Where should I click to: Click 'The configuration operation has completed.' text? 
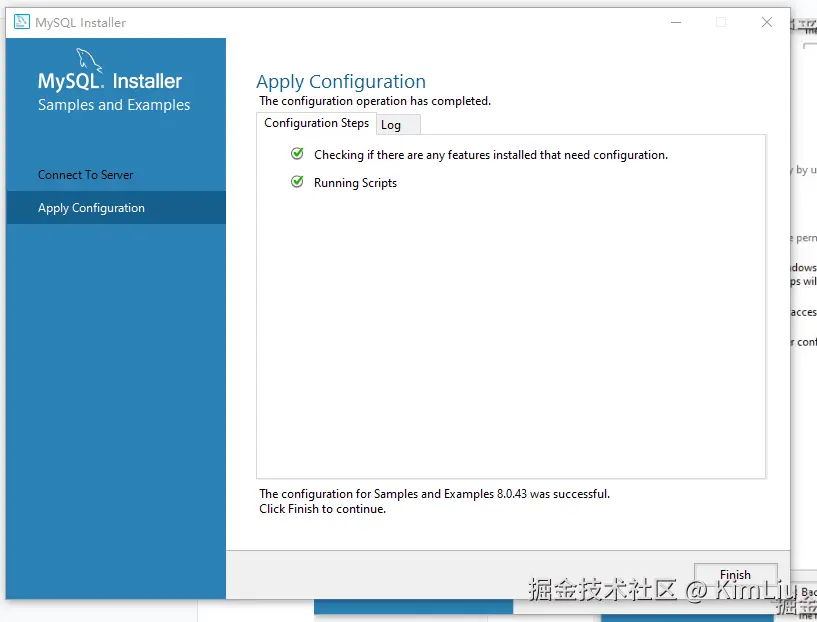pyautogui.click(x=375, y=101)
